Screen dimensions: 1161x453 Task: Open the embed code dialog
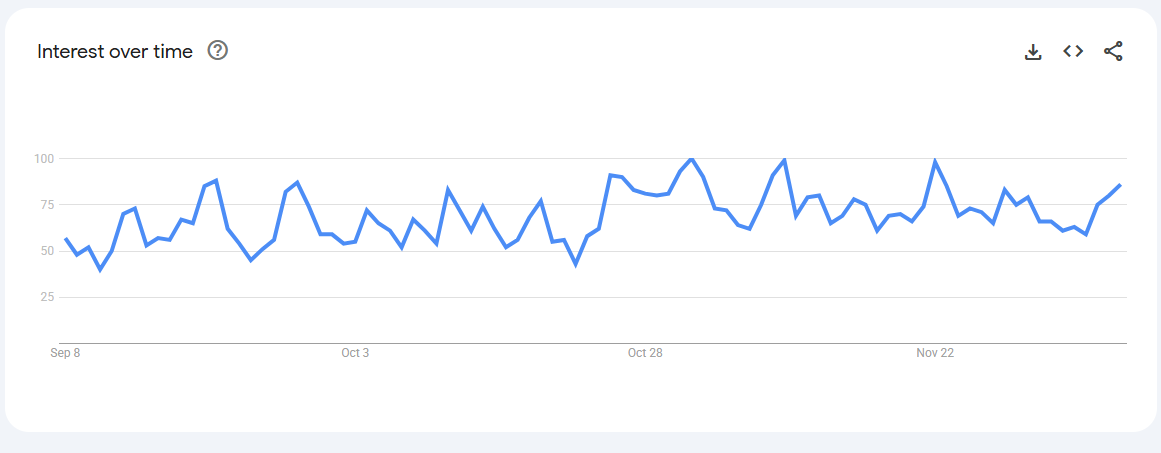pyautogui.click(x=1073, y=51)
